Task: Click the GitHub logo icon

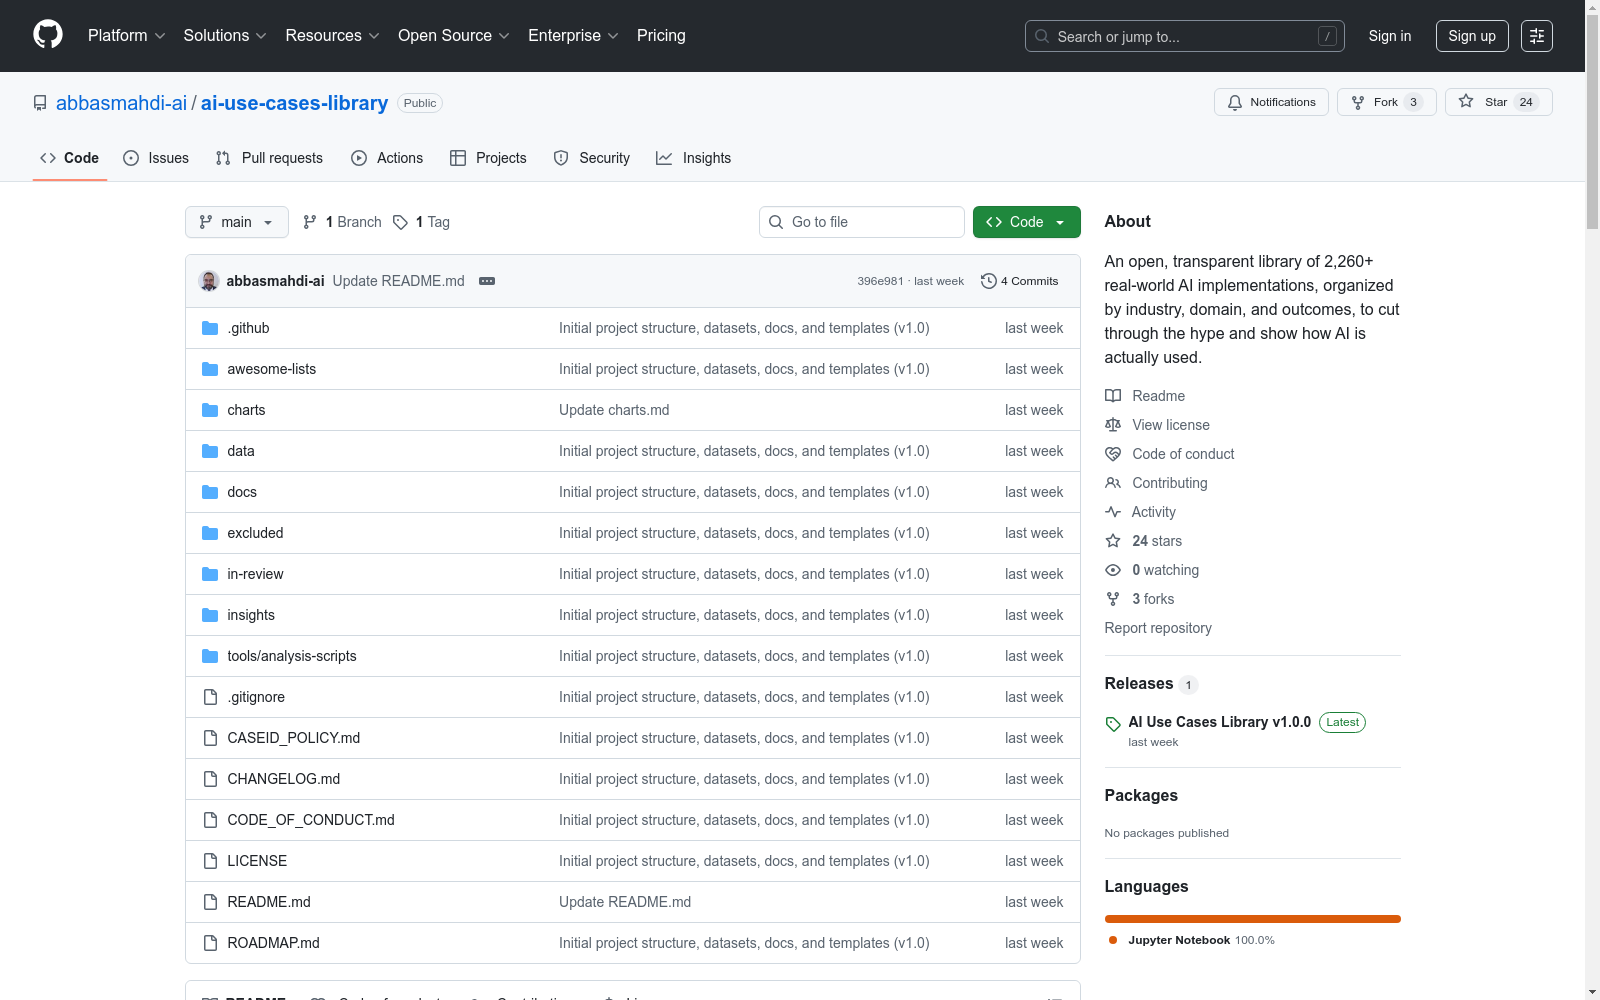Action: click(48, 35)
